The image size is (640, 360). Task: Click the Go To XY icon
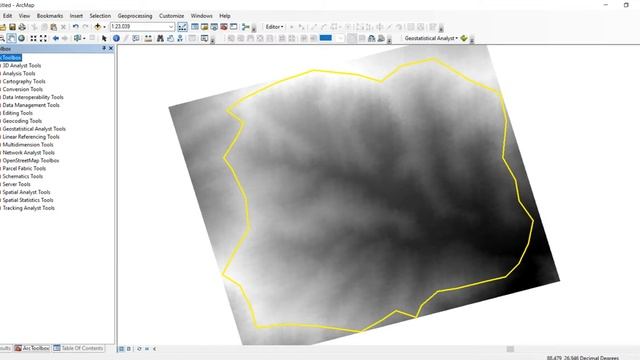point(180,38)
